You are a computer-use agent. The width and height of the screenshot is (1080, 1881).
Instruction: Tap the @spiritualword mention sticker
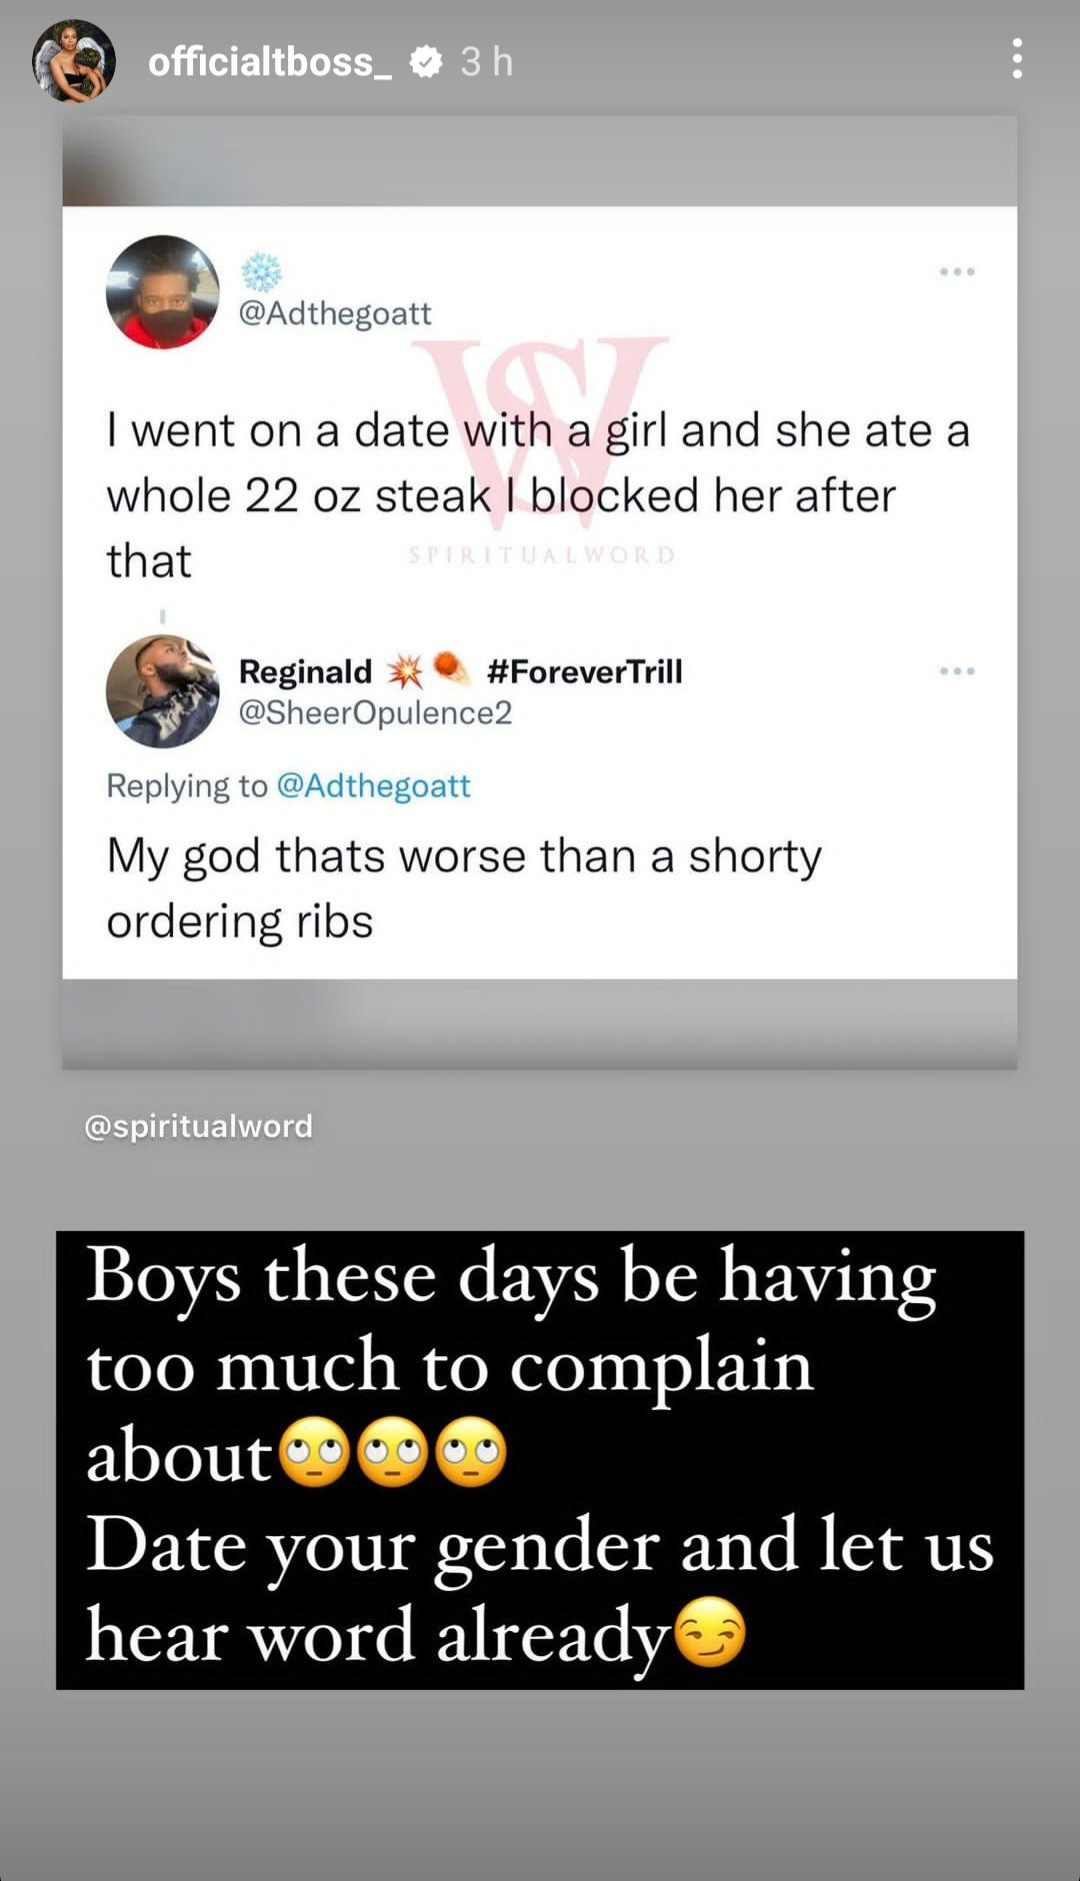point(199,1126)
